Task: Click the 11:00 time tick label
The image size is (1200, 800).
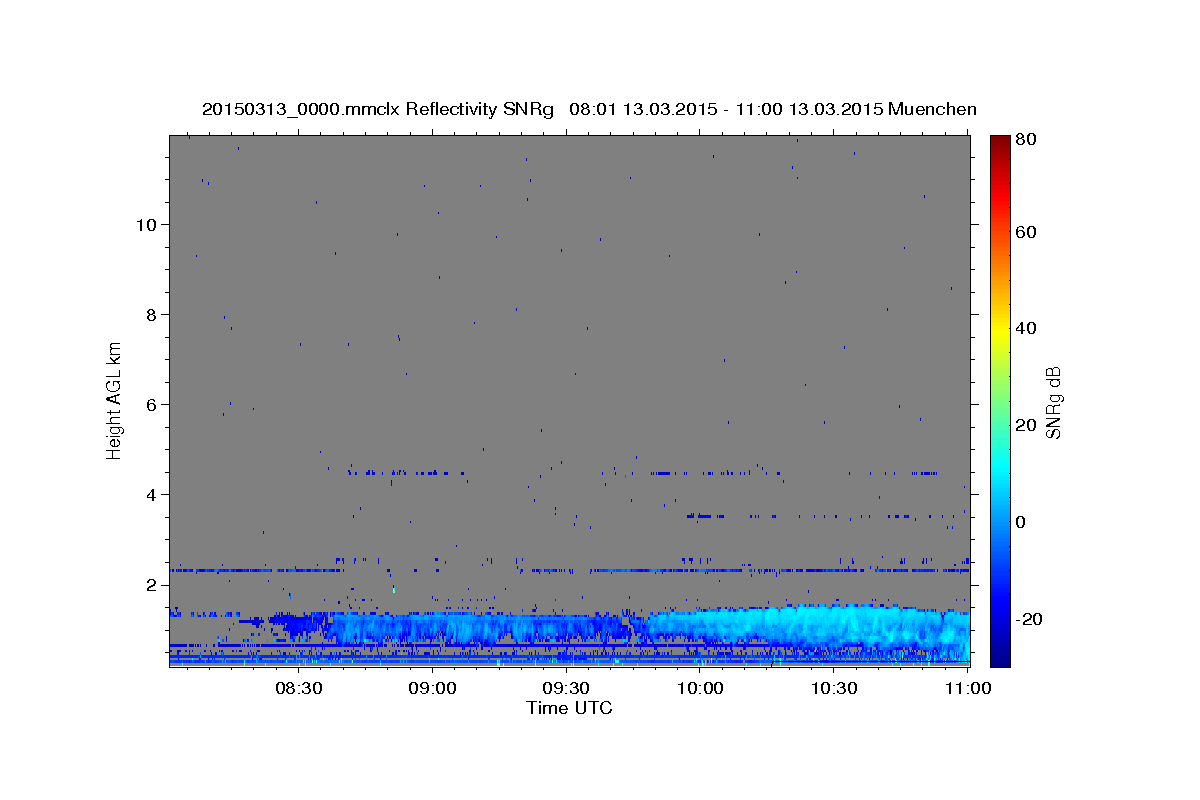Action: click(968, 688)
